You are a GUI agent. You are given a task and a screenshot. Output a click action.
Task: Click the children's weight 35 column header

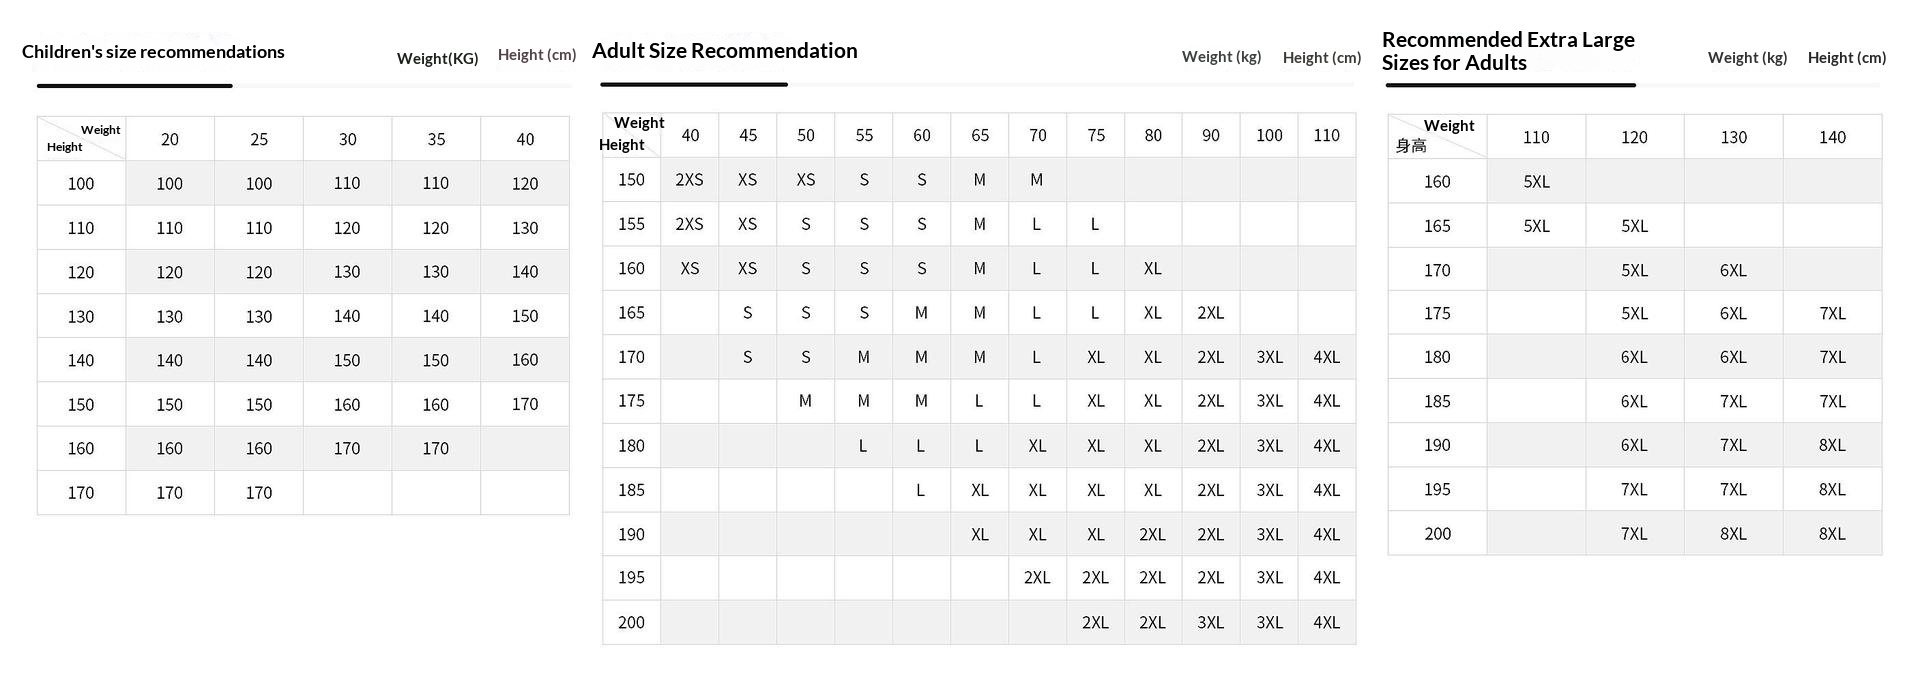436,139
